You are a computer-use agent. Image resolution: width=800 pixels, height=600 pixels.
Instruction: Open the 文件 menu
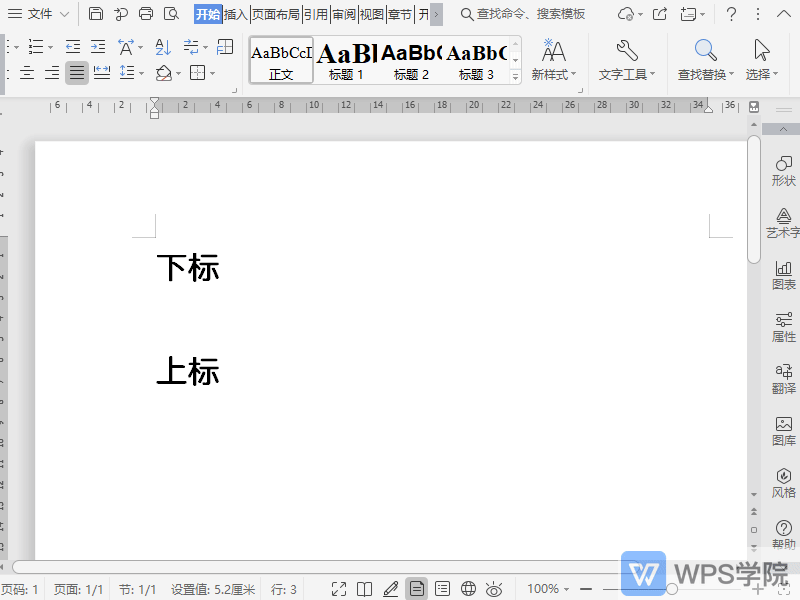[38, 14]
